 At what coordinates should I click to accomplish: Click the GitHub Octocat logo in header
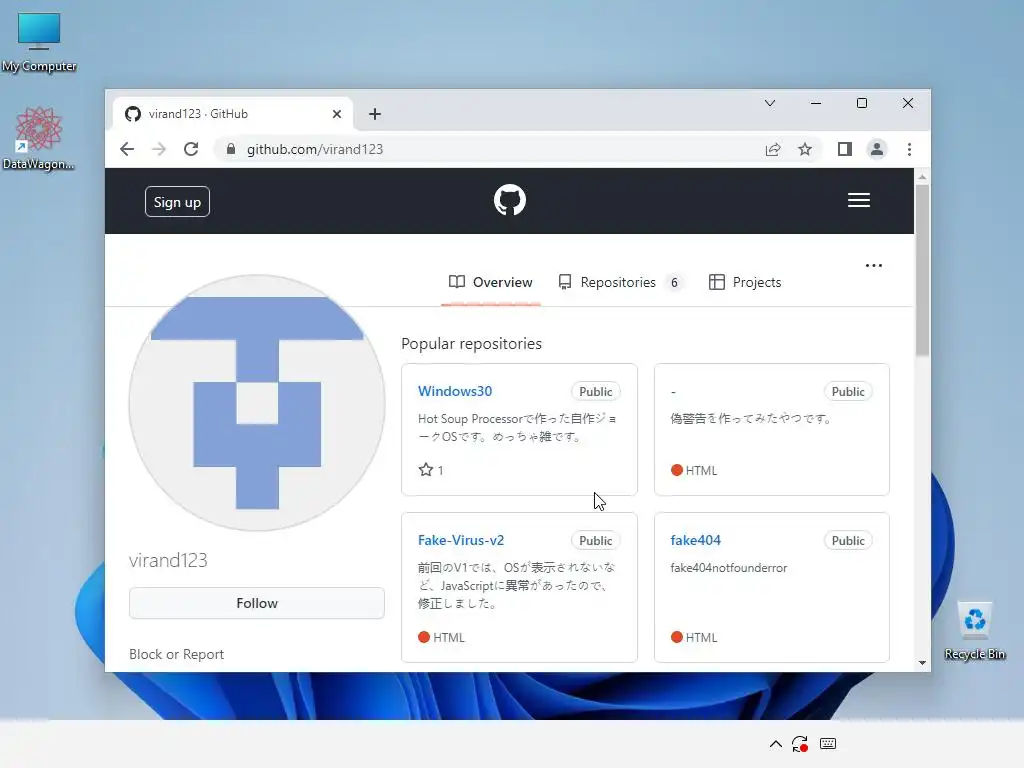(509, 200)
